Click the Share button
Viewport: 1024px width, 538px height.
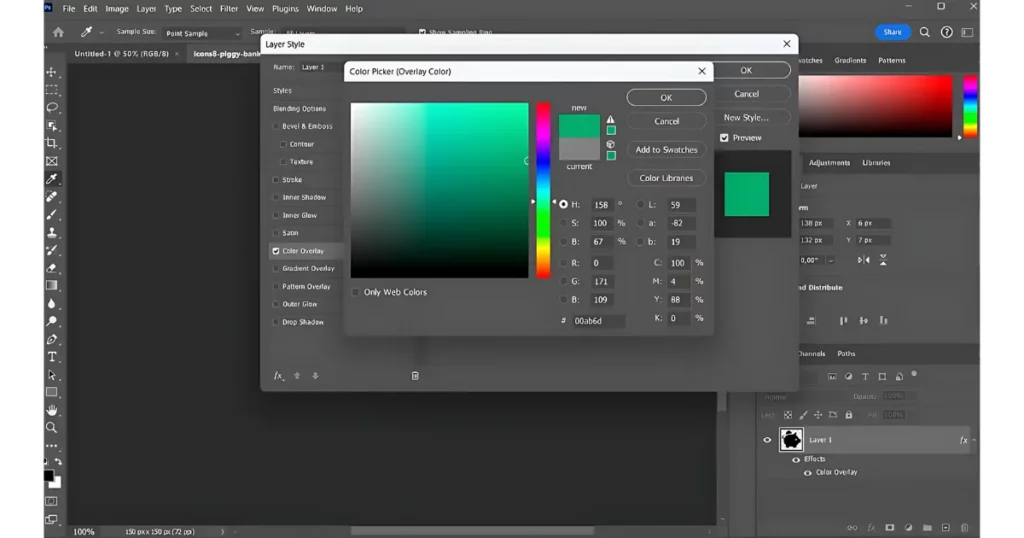pyautogui.click(x=892, y=32)
